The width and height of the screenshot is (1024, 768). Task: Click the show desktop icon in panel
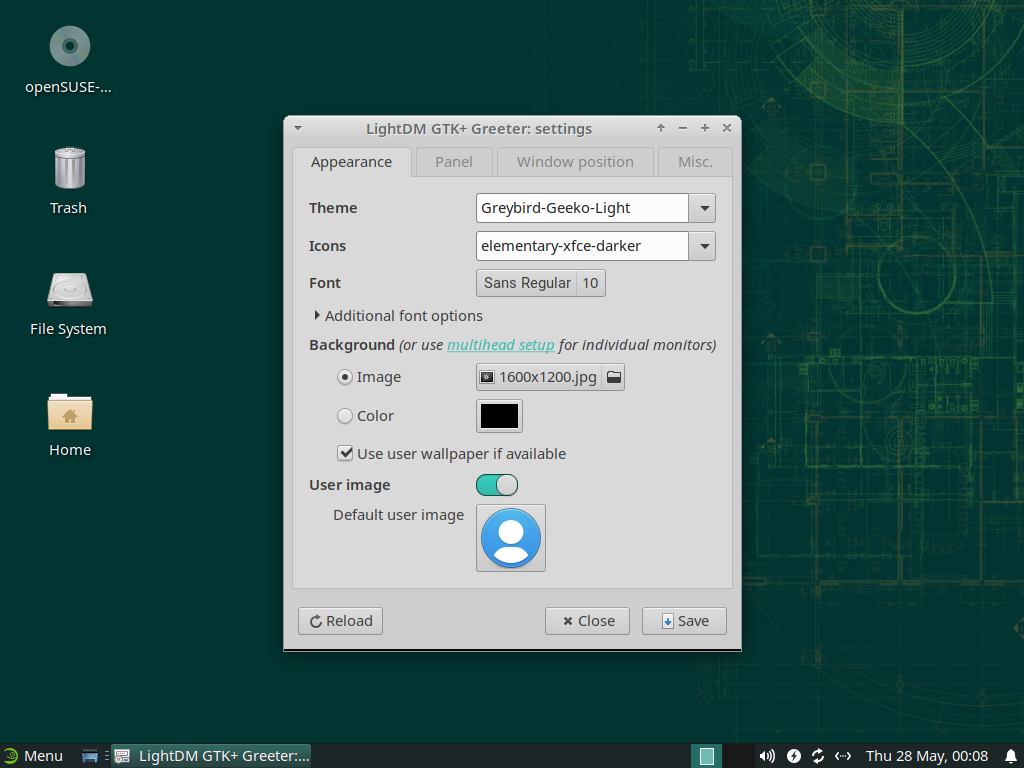click(89, 756)
